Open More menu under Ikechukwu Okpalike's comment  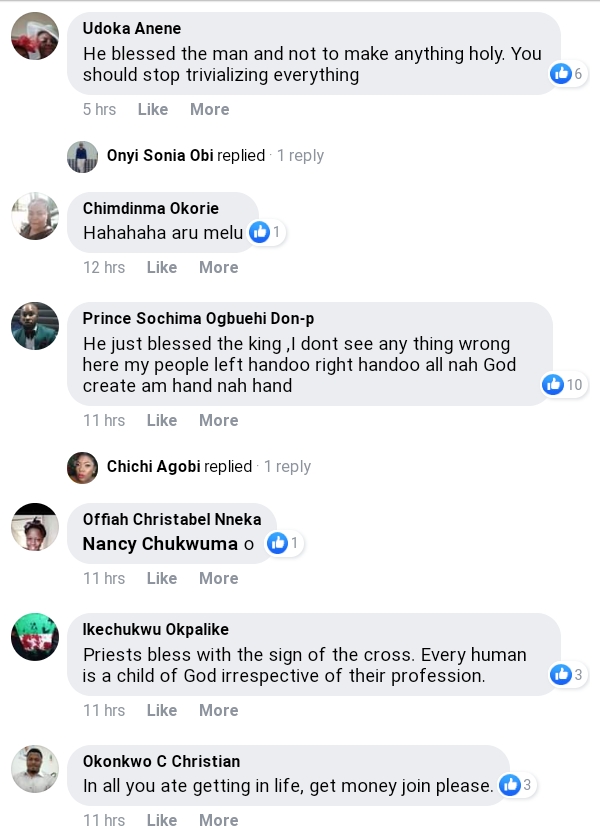tap(218, 710)
